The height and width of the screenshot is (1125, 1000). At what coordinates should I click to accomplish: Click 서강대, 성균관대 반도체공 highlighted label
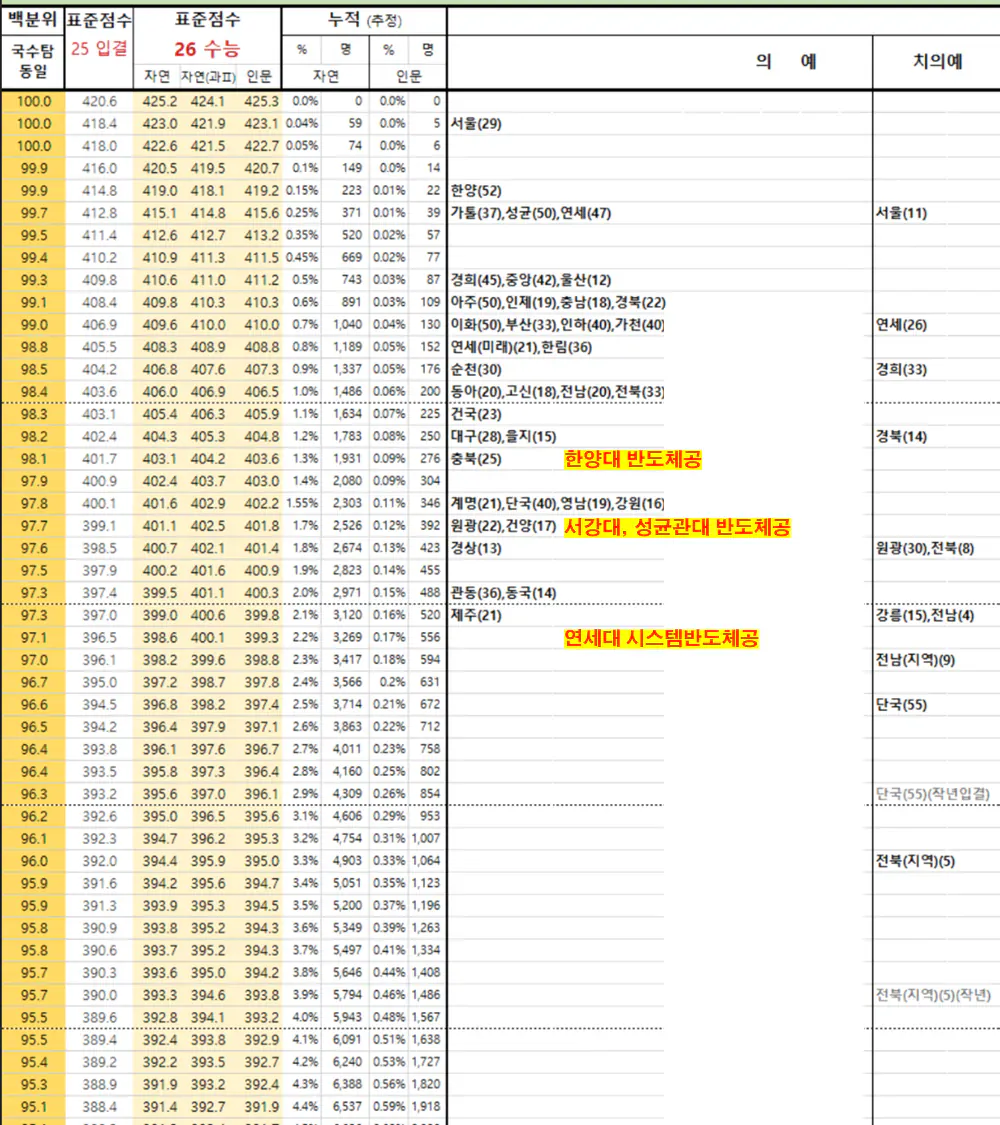[677, 527]
